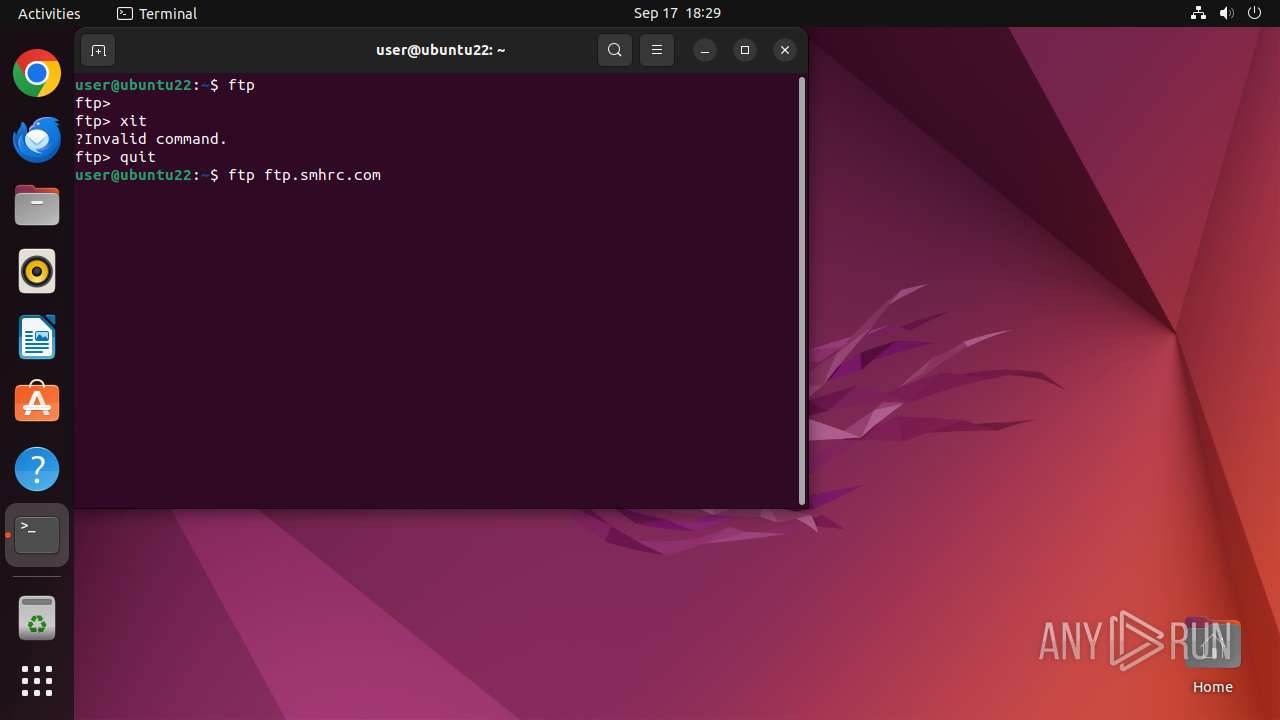Open the Trash from dock
Viewport: 1280px width, 720px height.
[37, 618]
